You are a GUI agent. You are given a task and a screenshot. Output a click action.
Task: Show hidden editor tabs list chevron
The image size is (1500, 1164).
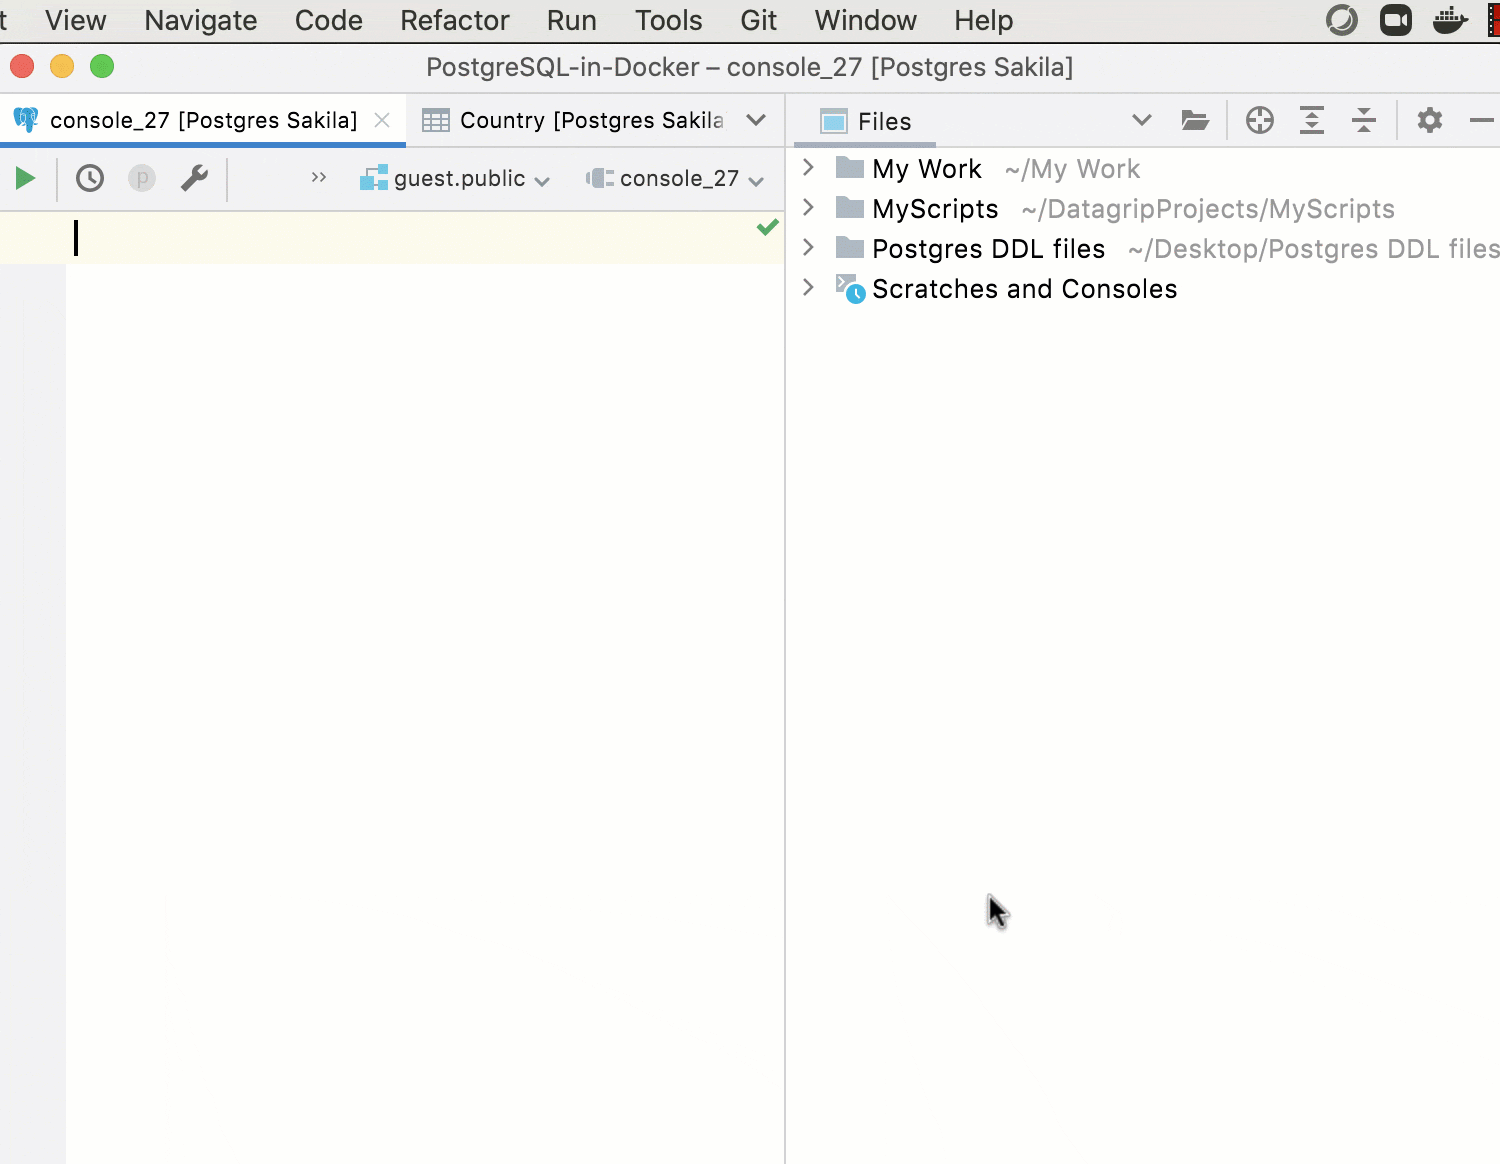[756, 120]
